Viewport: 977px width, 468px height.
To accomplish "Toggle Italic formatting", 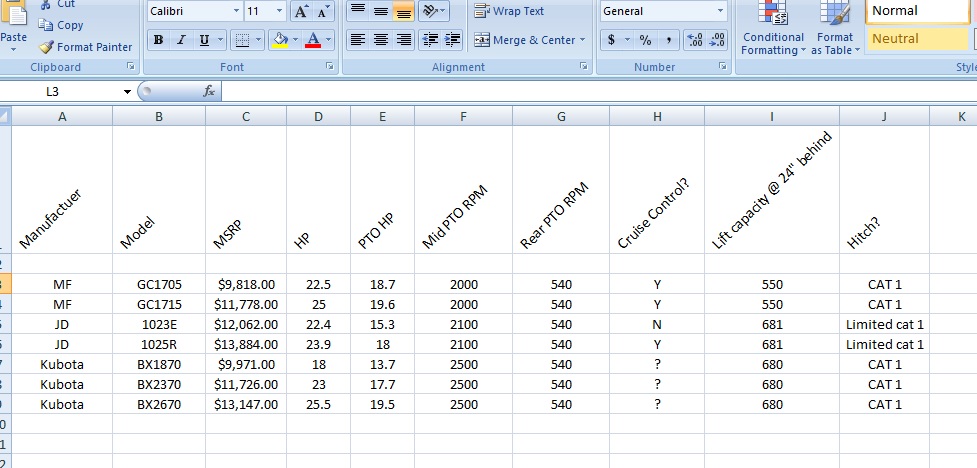I will (x=181, y=41).
